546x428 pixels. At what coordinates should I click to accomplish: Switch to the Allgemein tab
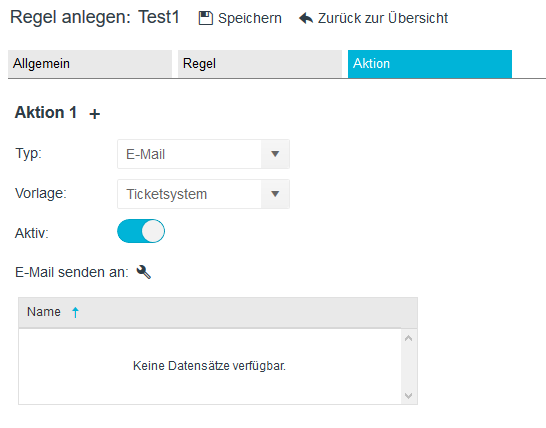[x=90, y=64]
